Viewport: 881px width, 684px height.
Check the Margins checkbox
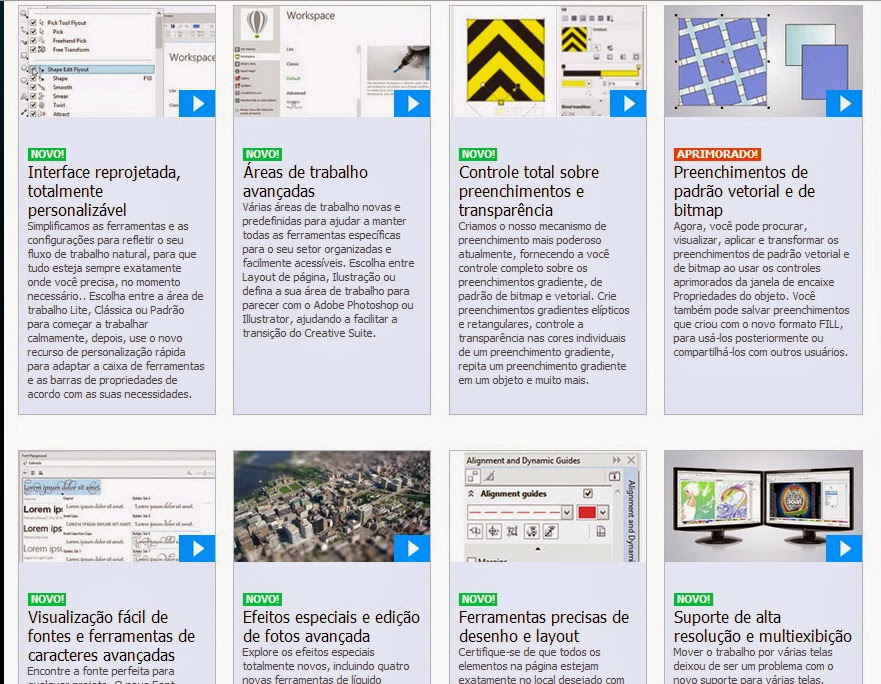click(472, 559)
